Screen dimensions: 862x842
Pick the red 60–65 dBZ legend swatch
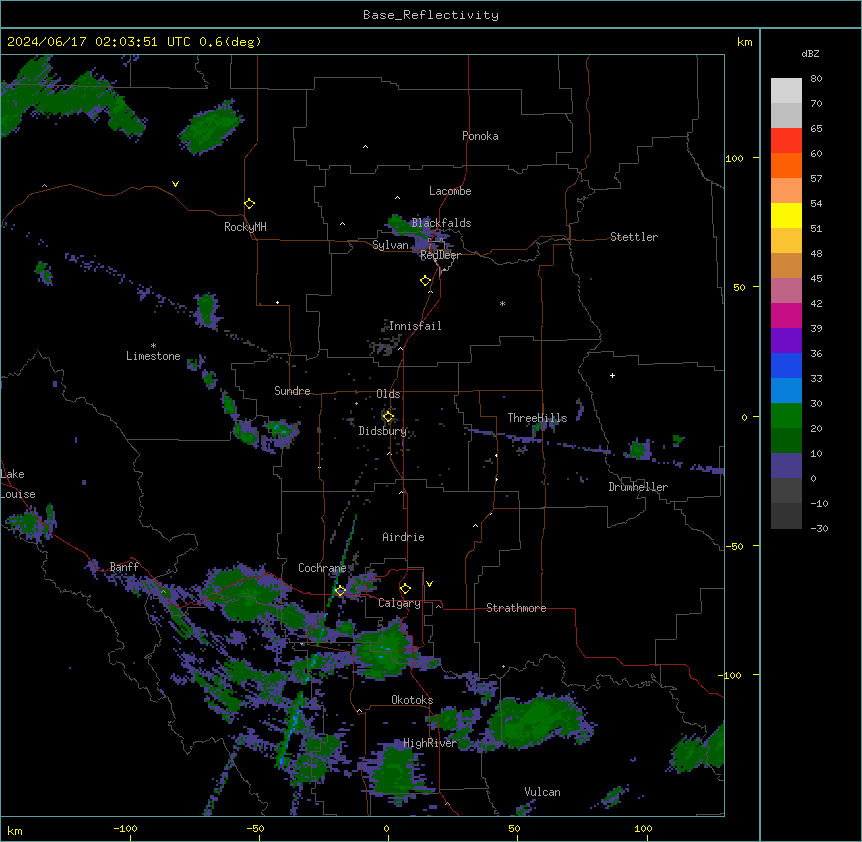tap(786, 141)
